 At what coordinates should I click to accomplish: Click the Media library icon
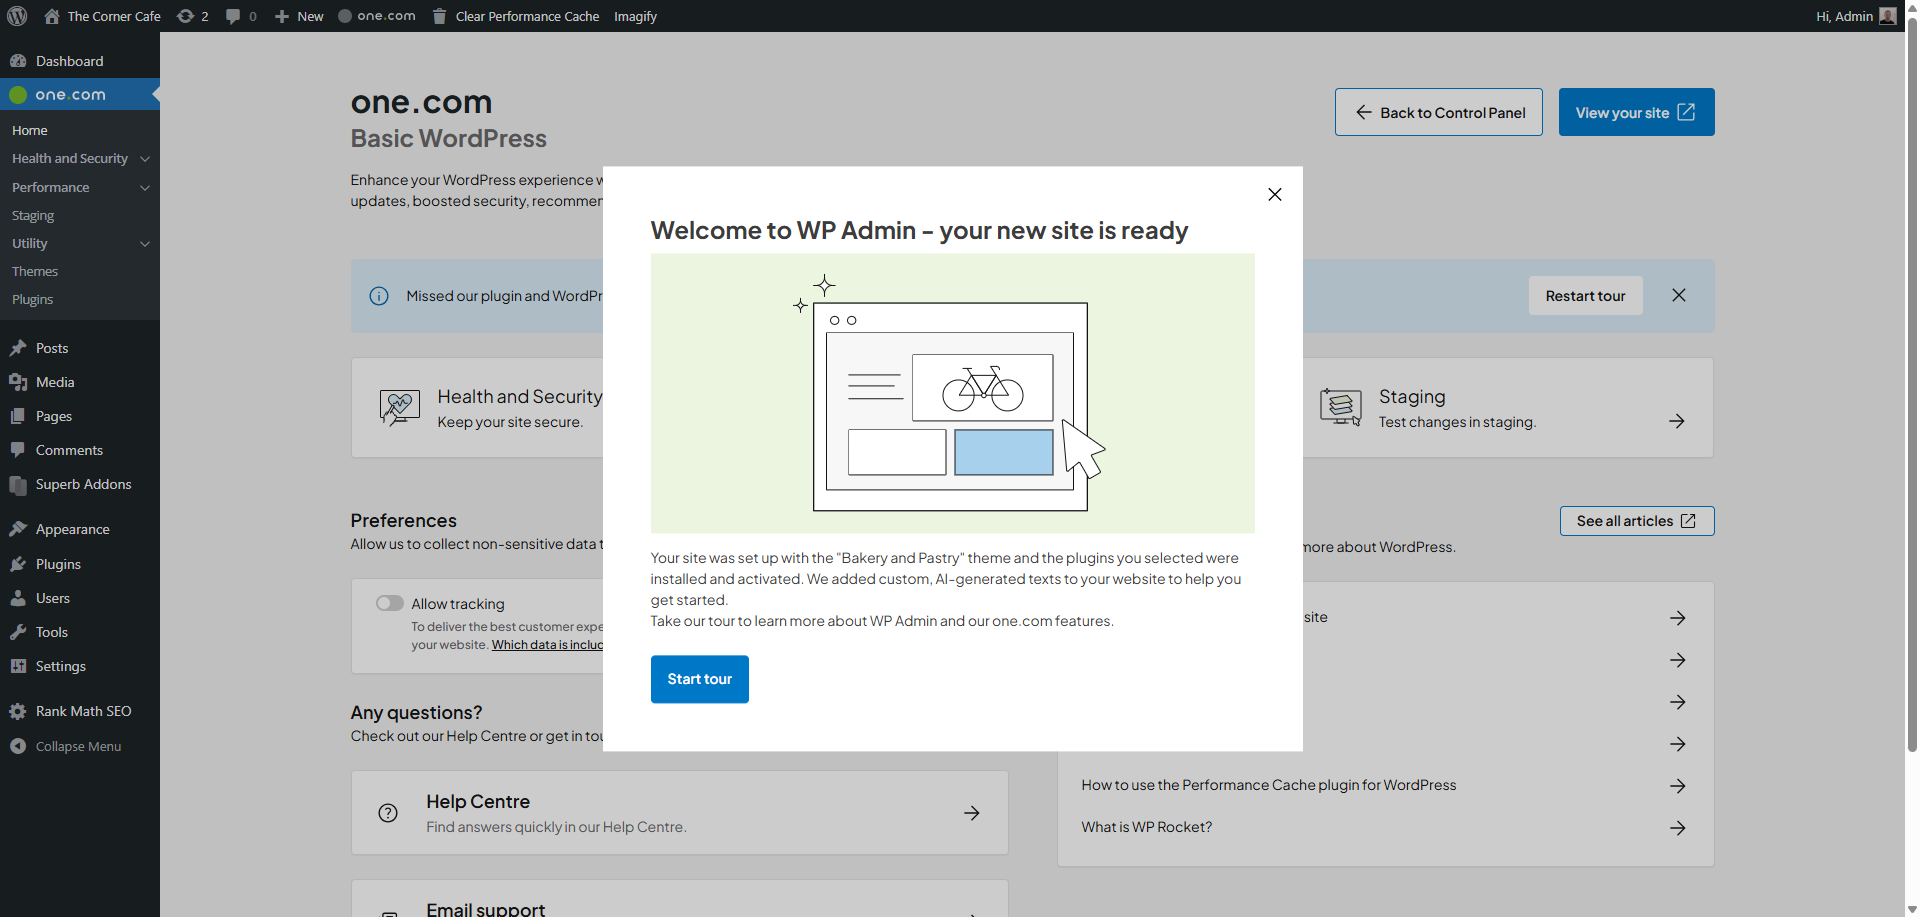coord(18,382)
